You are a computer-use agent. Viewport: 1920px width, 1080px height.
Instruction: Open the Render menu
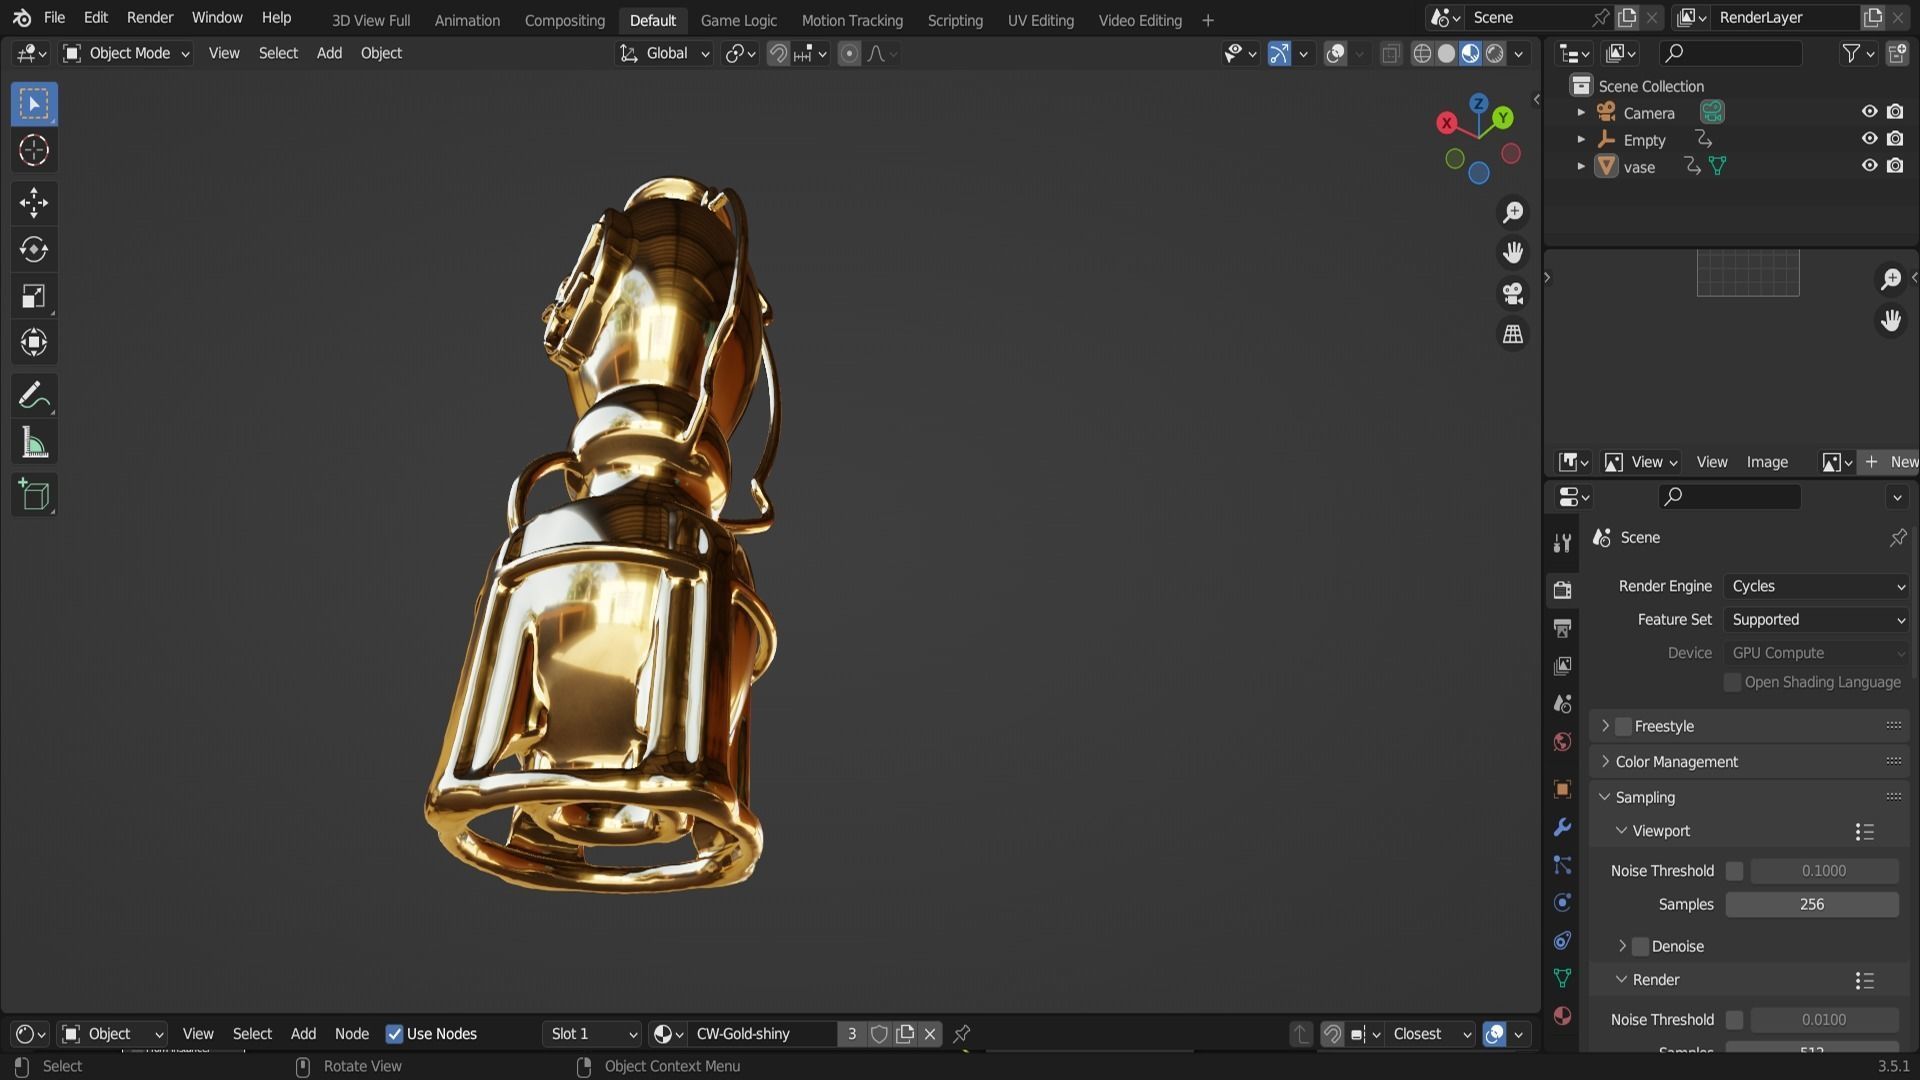point(150,18)
